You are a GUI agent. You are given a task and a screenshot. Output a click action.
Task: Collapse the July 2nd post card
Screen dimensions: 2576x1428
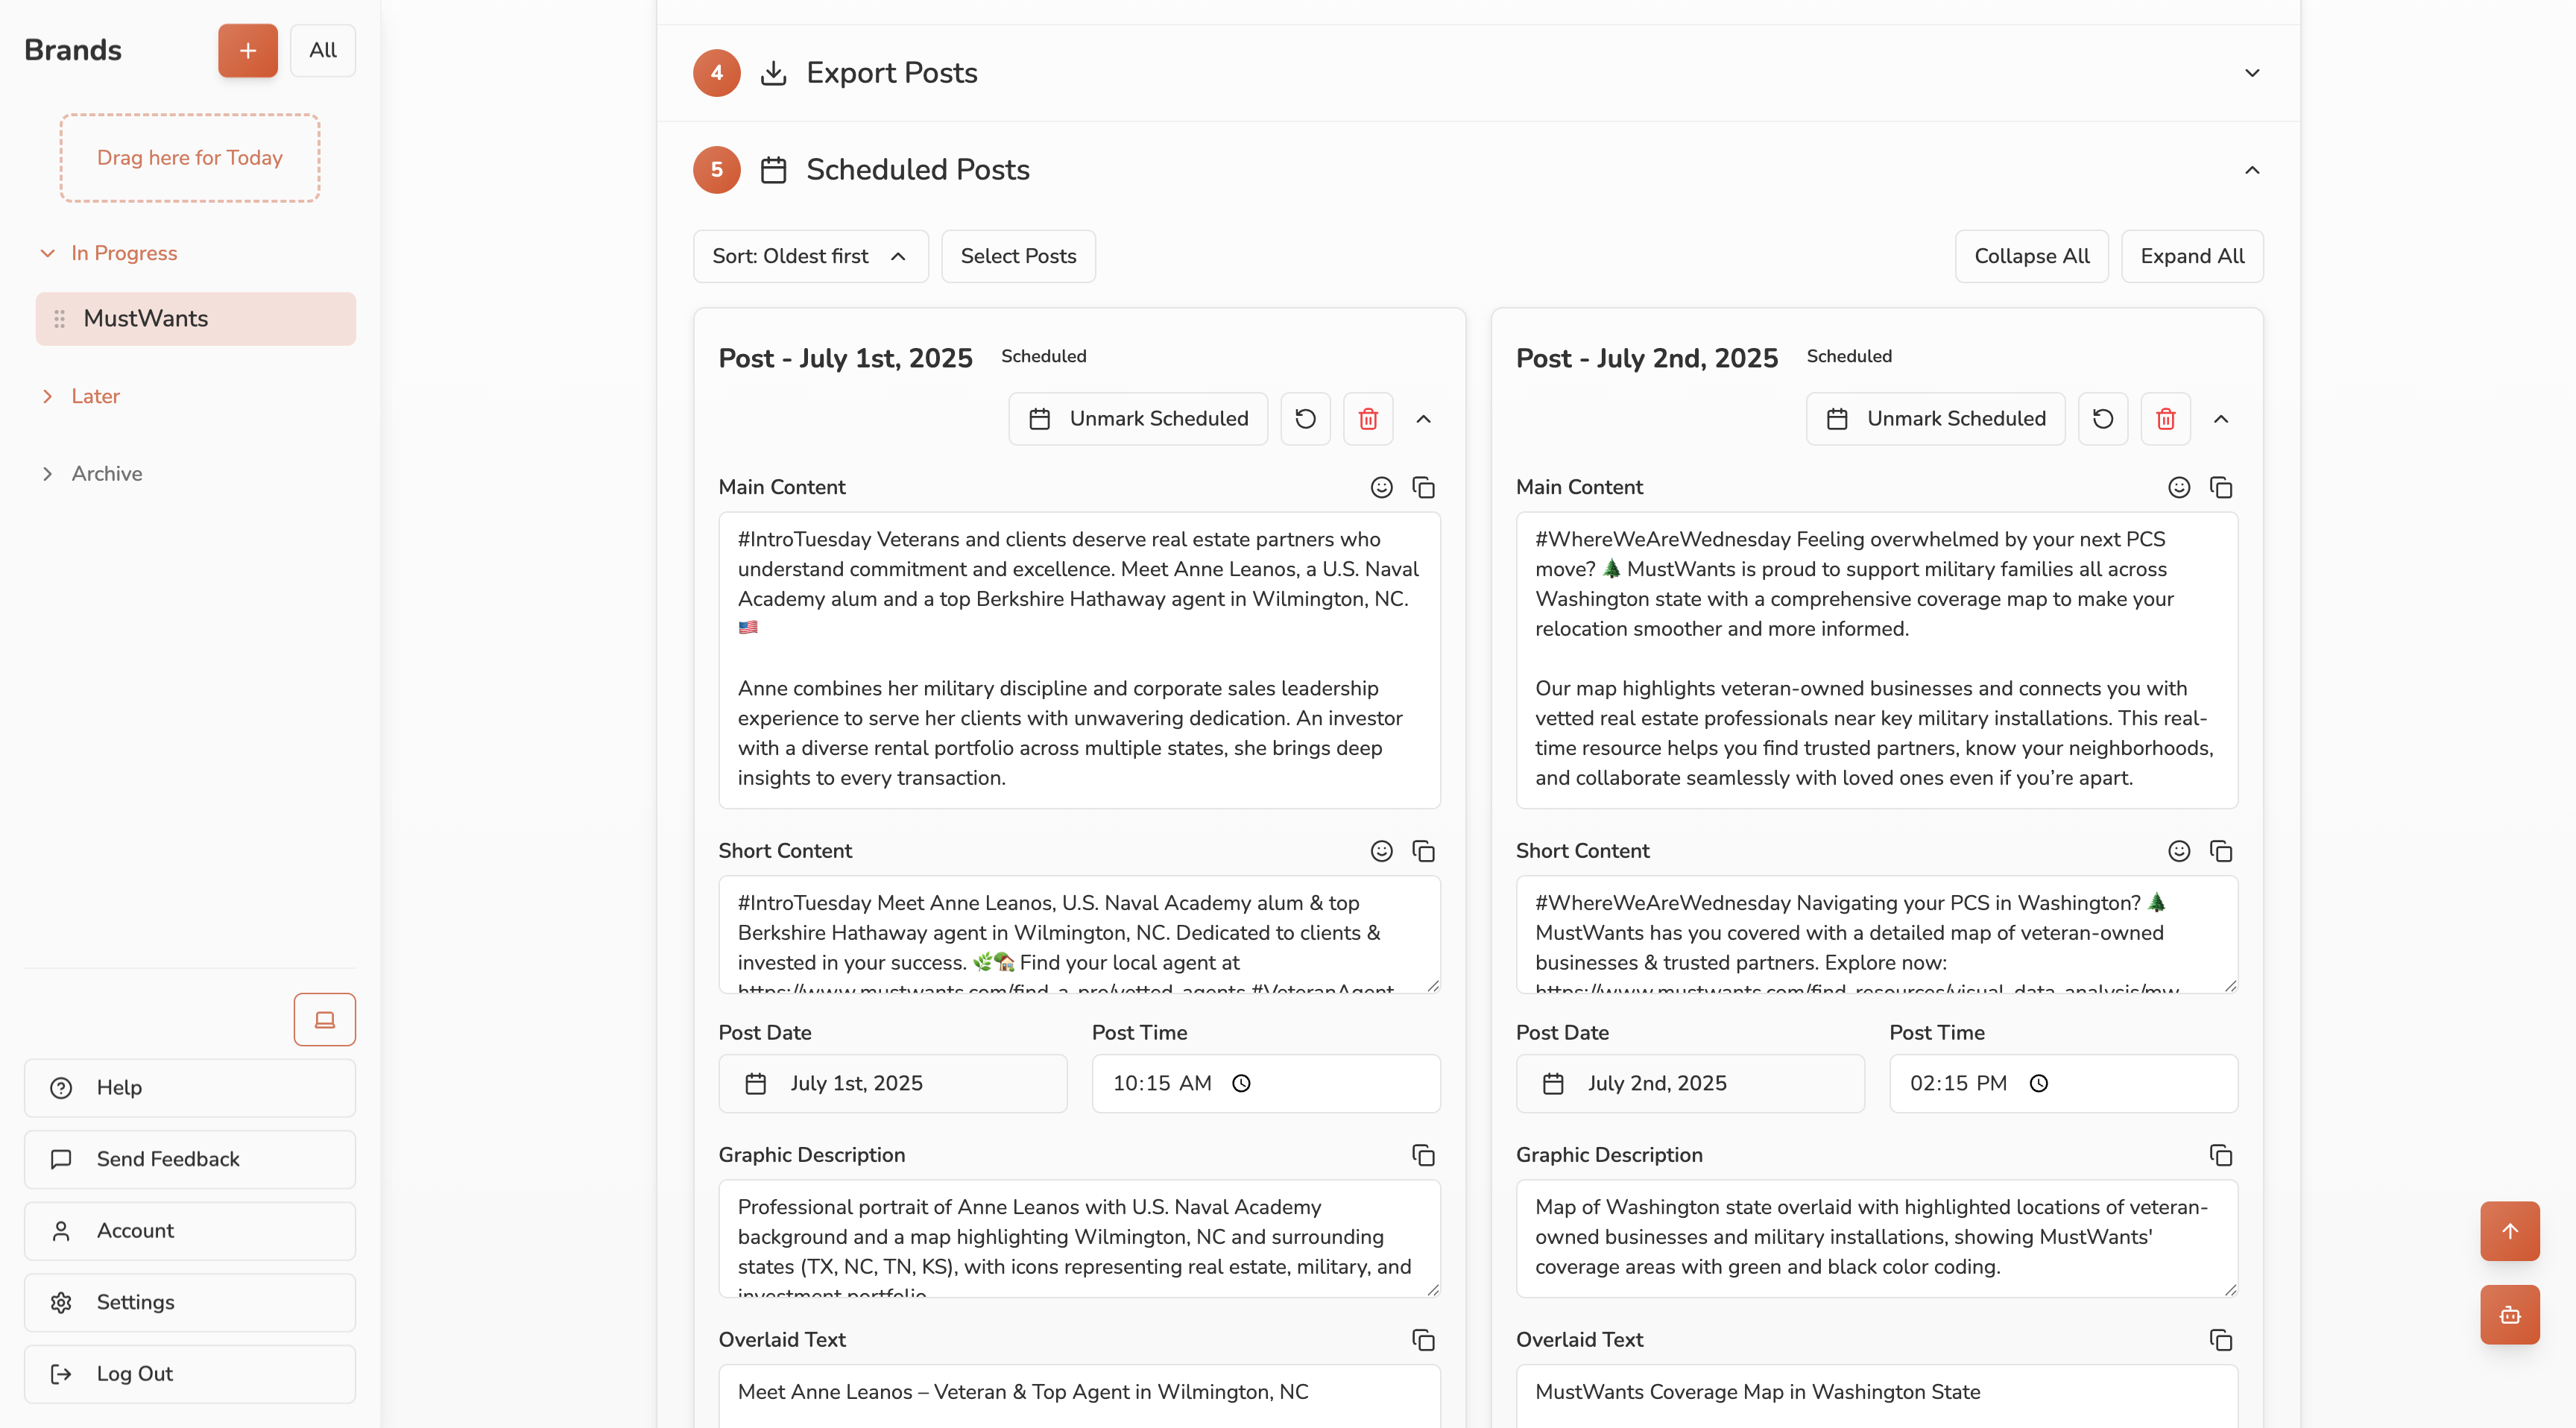2221,418
